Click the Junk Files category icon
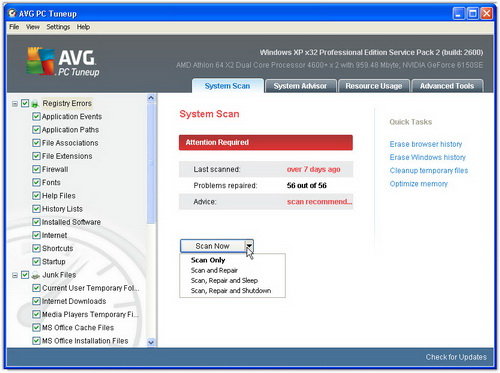 35,275
